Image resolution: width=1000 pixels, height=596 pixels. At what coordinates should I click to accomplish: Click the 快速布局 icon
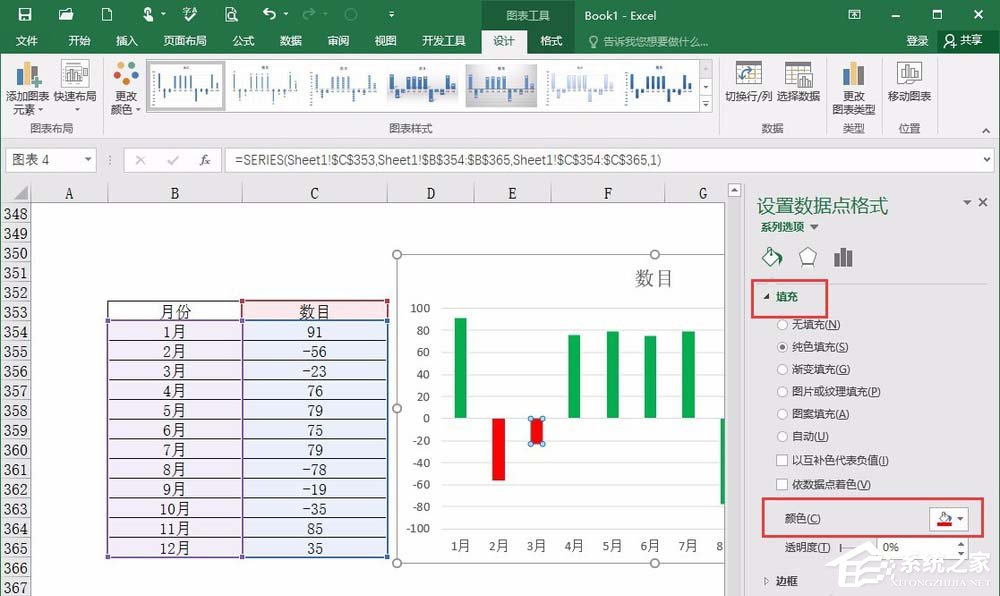(75, 84)
